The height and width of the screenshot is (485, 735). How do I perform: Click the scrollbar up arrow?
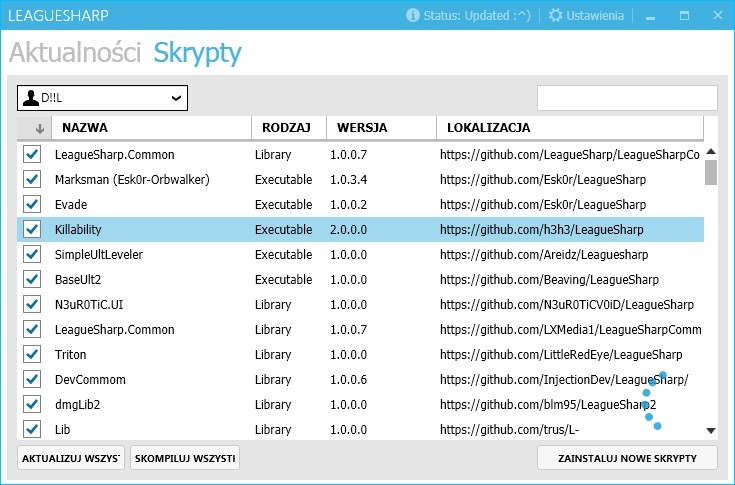tap(711, 151)
